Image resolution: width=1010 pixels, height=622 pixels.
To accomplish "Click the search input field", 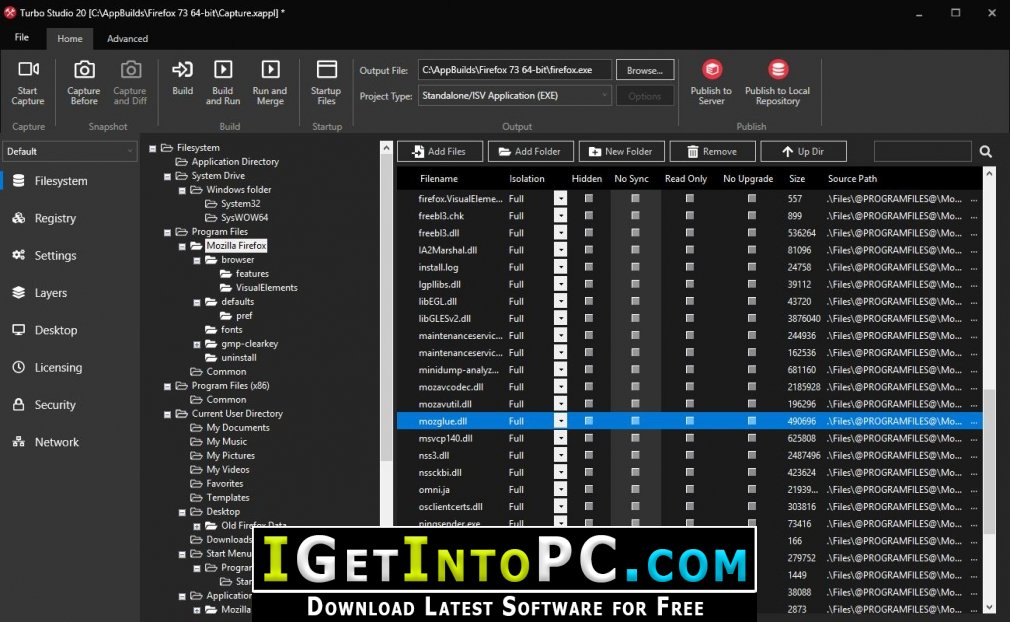I will [x=922, y=151].
